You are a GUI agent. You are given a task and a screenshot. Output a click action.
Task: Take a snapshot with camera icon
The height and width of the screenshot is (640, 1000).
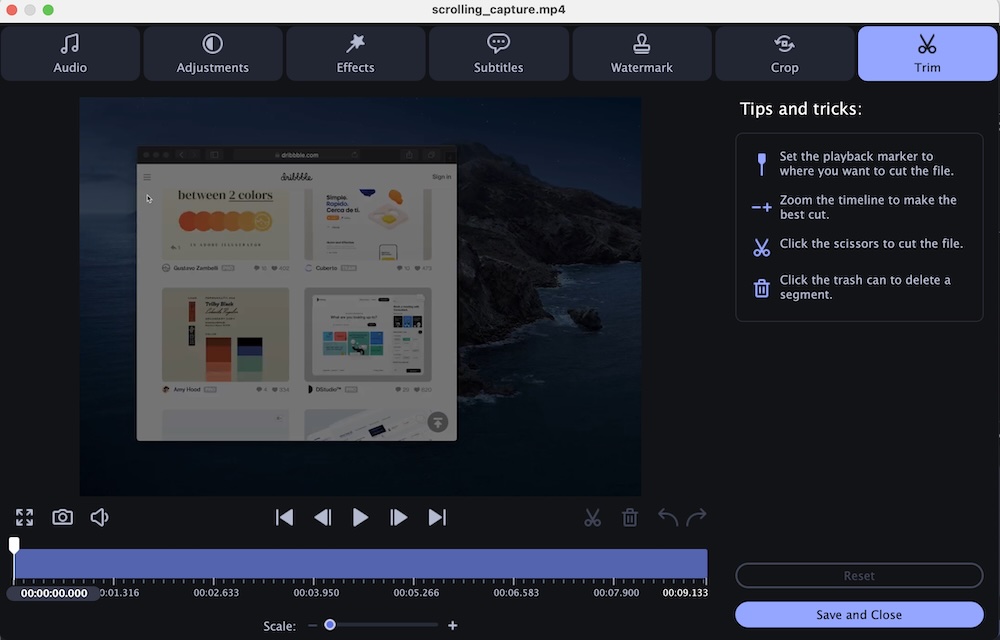(x=63, y=517)
